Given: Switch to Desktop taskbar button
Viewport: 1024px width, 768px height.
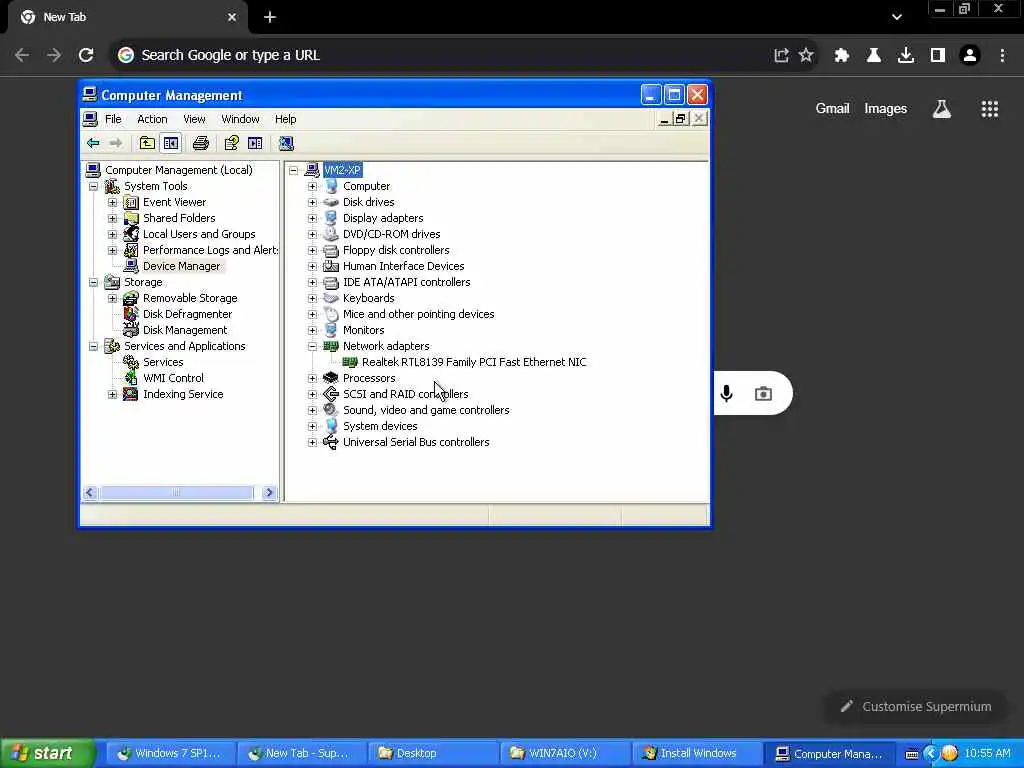Looking at the screenshot, I should (x=434, y=753).
